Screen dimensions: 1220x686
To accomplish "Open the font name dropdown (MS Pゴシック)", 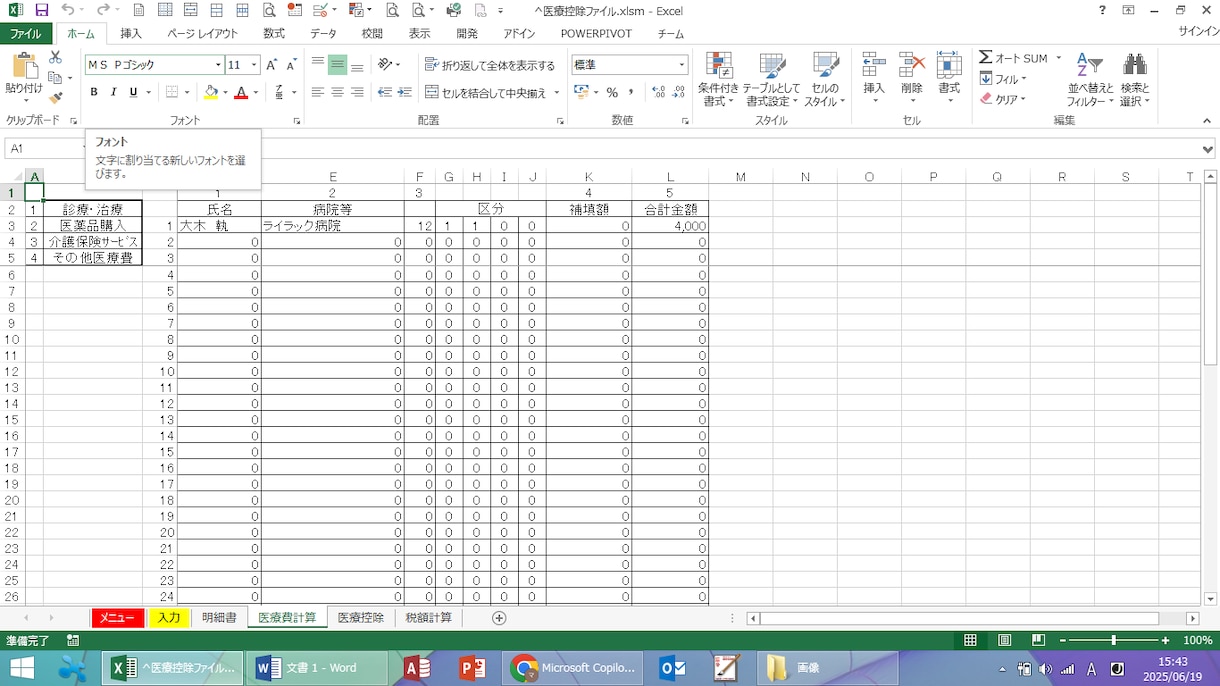I will [218, 65].
